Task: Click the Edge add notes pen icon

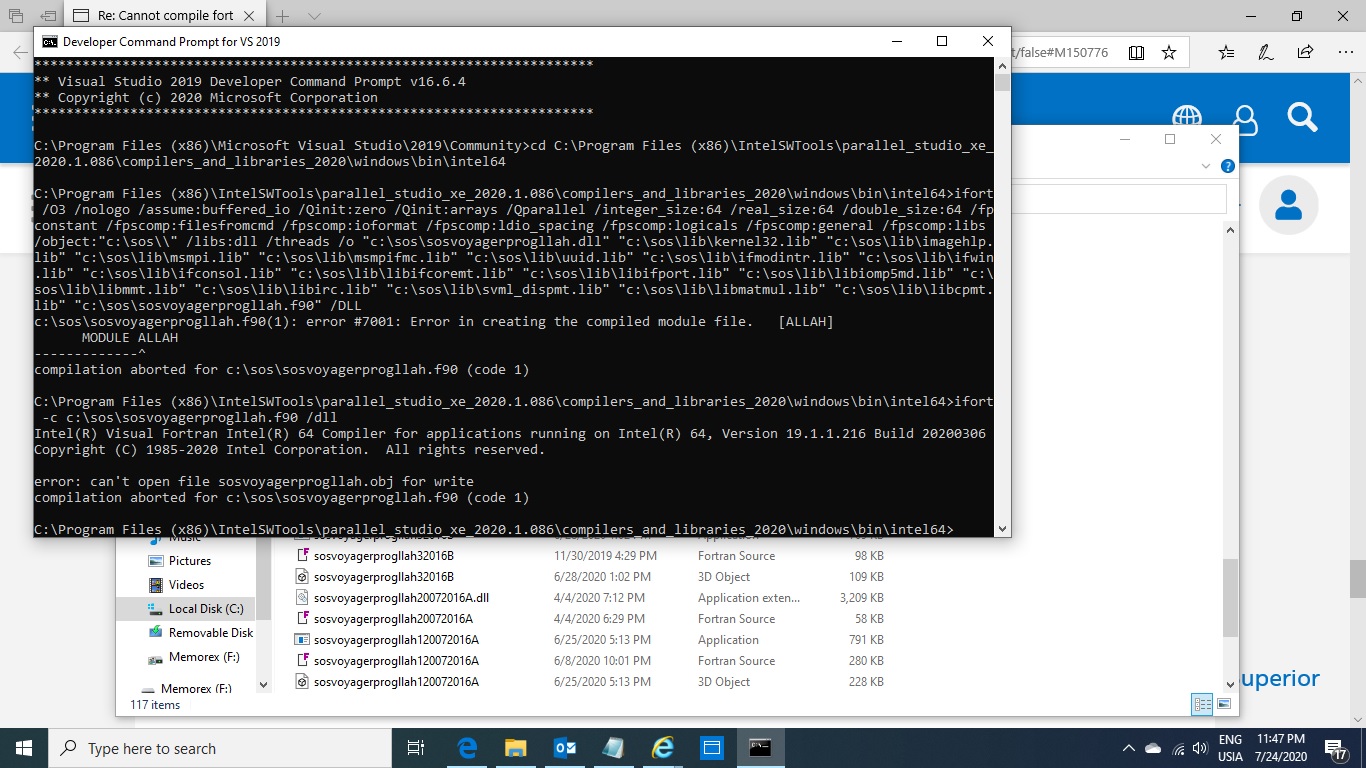Action: [x=1266, y=52]
